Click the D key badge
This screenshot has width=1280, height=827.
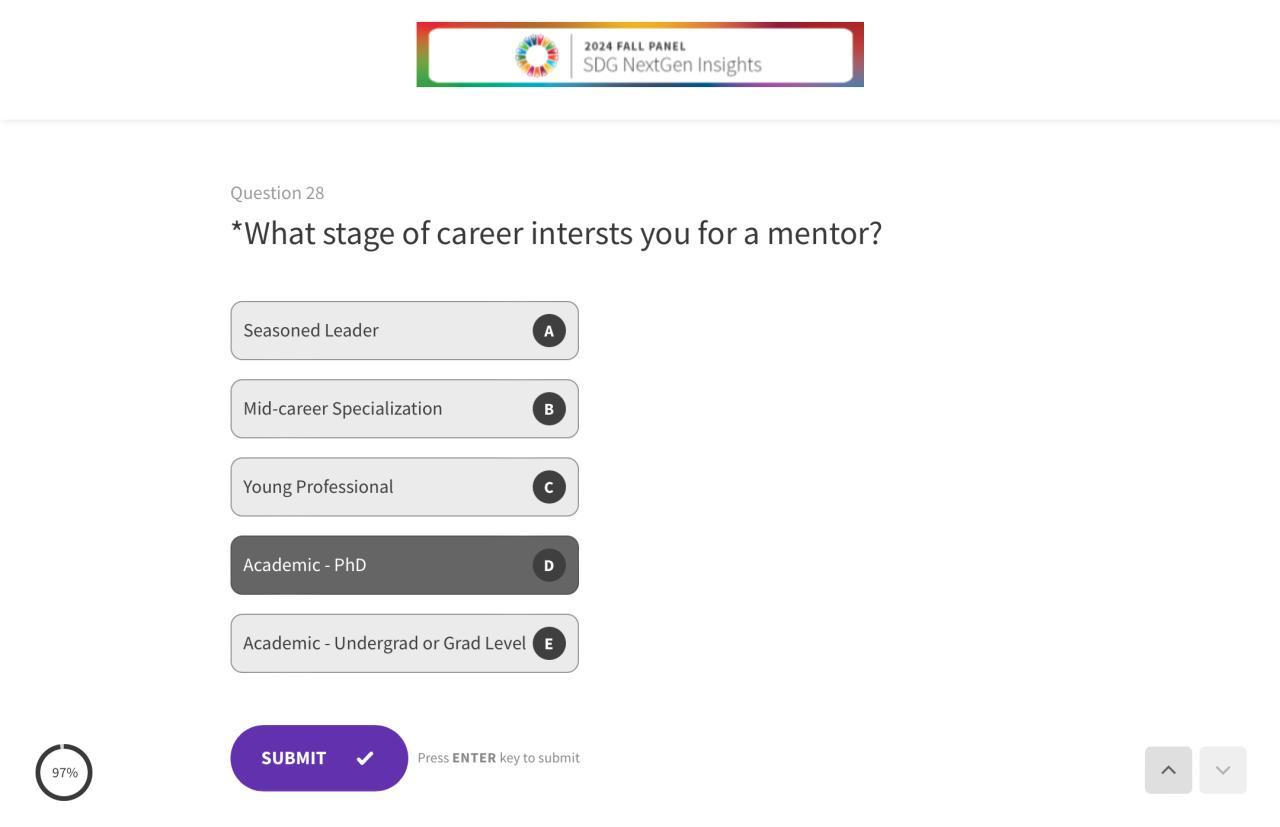(549, 565)
